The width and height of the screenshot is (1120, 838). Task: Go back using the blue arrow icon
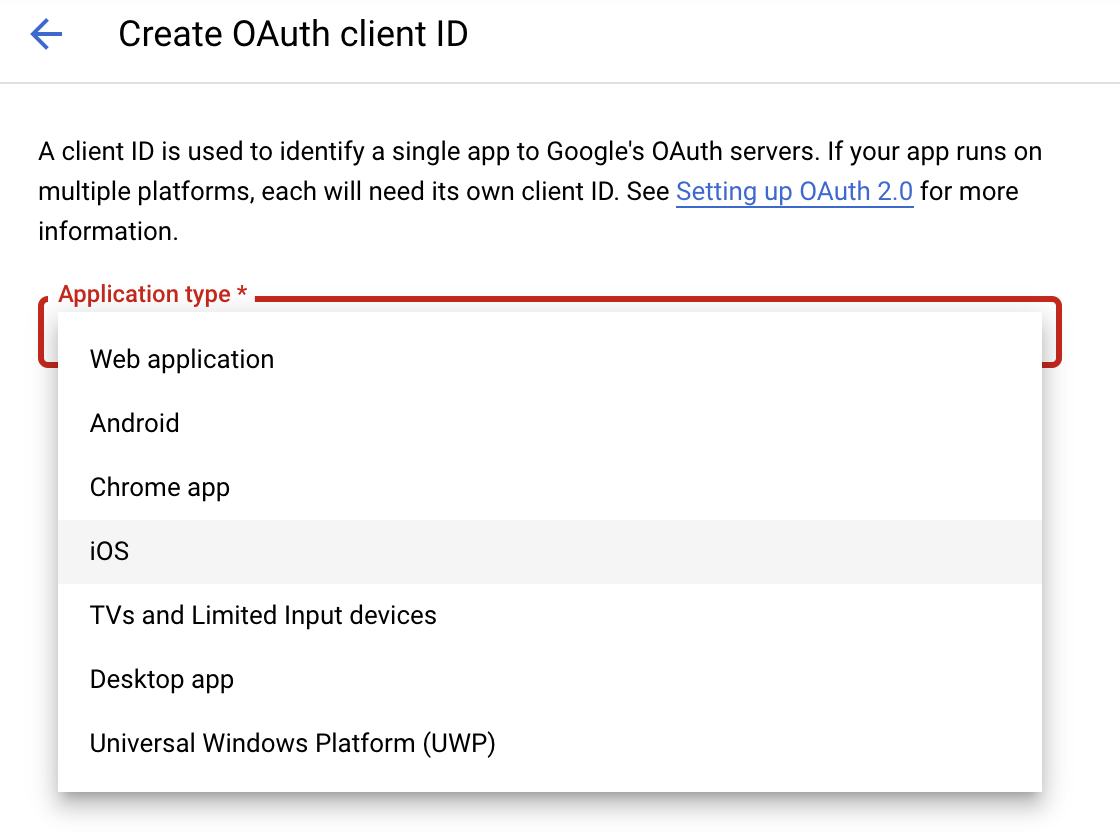pos(46,34)
